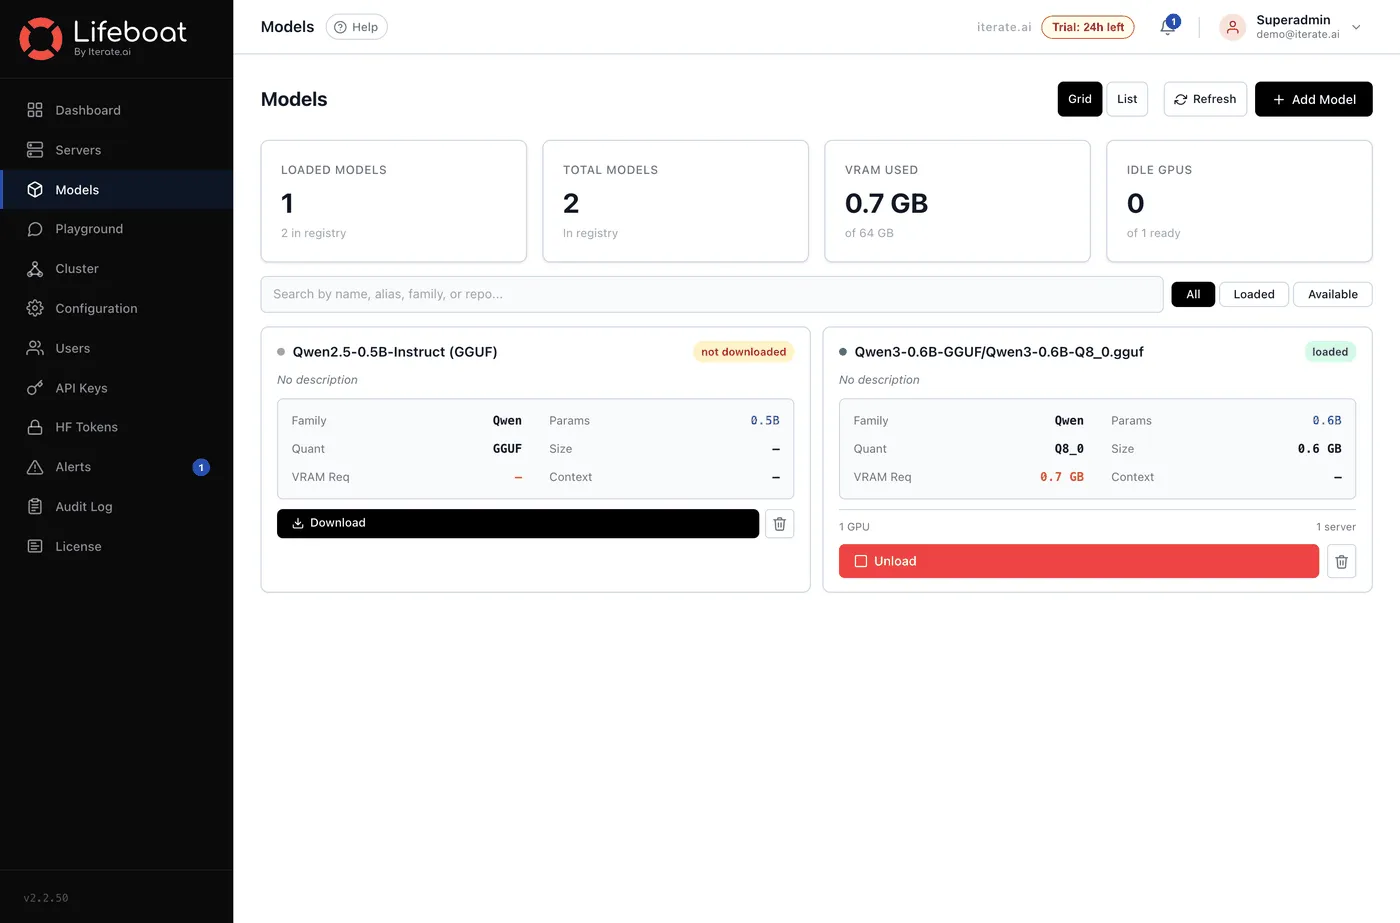
Task: Delete the Qwen2.5-0.5B-Instruct model
Action: [x=780, y=524]
